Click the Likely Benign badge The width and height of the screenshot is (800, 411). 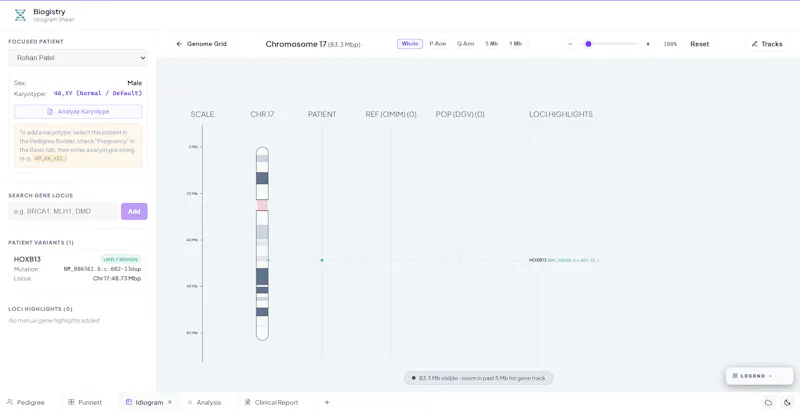pyautogui.click(x=121, y=259)
